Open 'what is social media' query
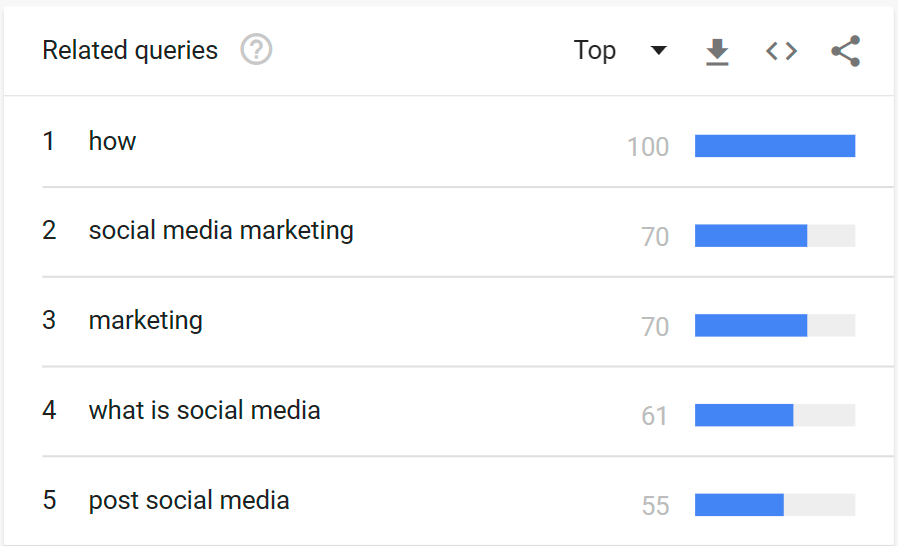898x546 pixels. tap(204, 411)
